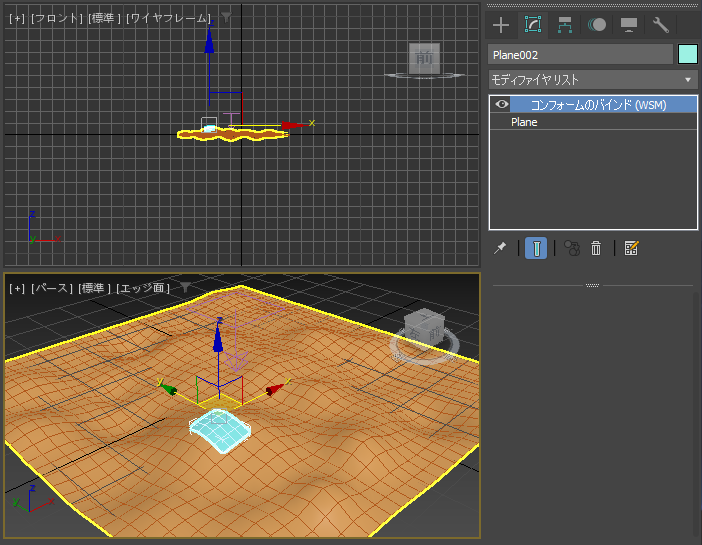Expand the モディファイヤ リスト dropdown
702x545 pixels.
point(593,80)
